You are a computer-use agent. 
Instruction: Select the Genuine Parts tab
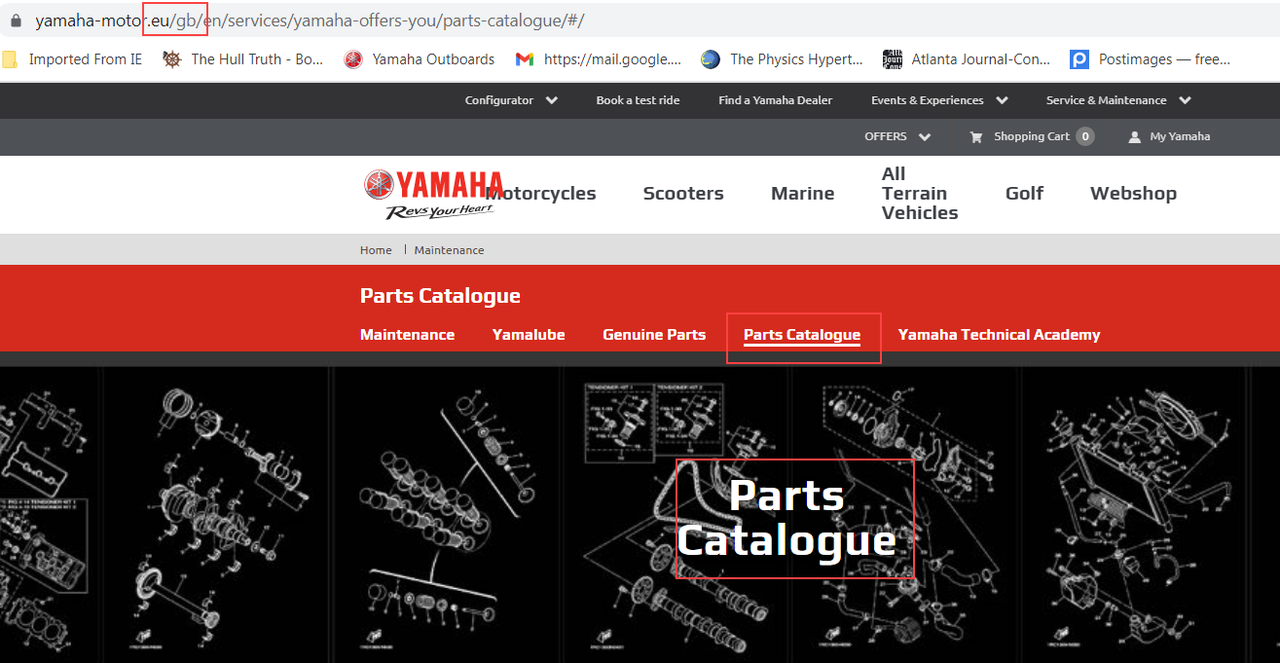(654, 335)
